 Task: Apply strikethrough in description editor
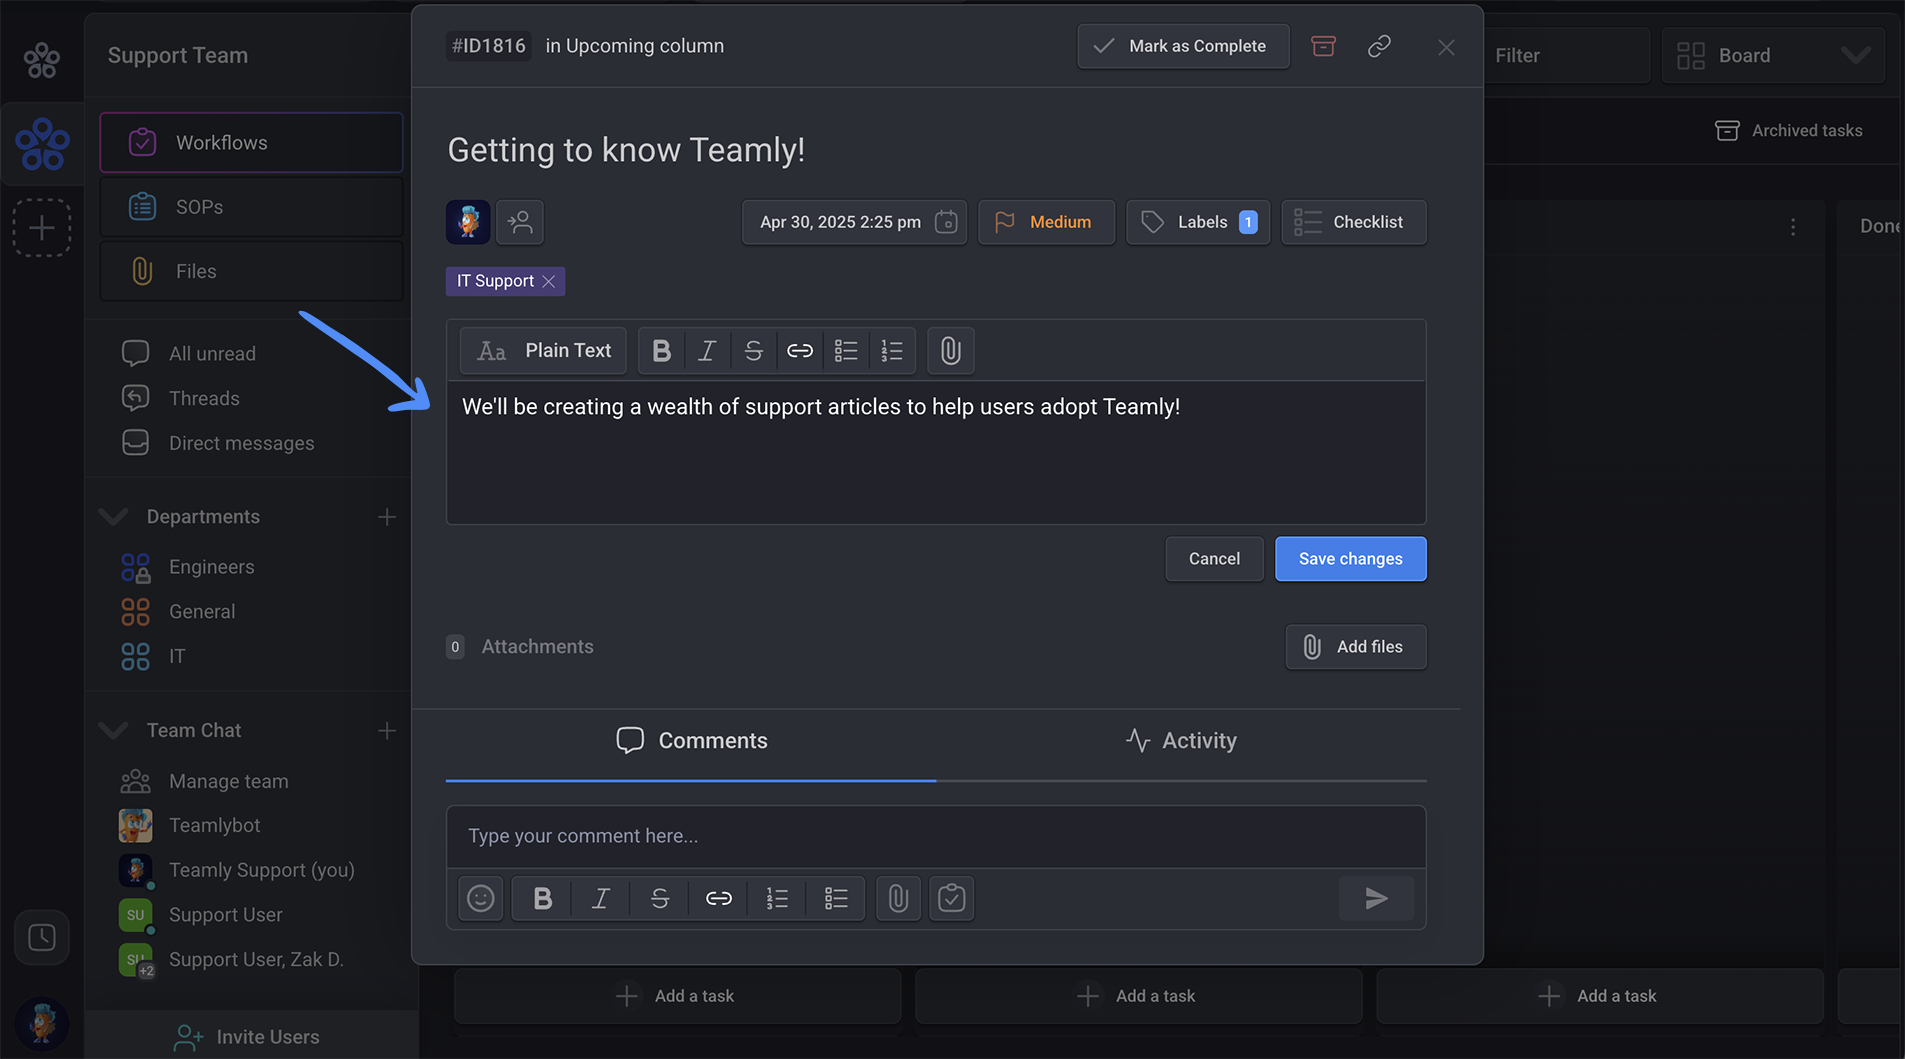tap(753, 351)
